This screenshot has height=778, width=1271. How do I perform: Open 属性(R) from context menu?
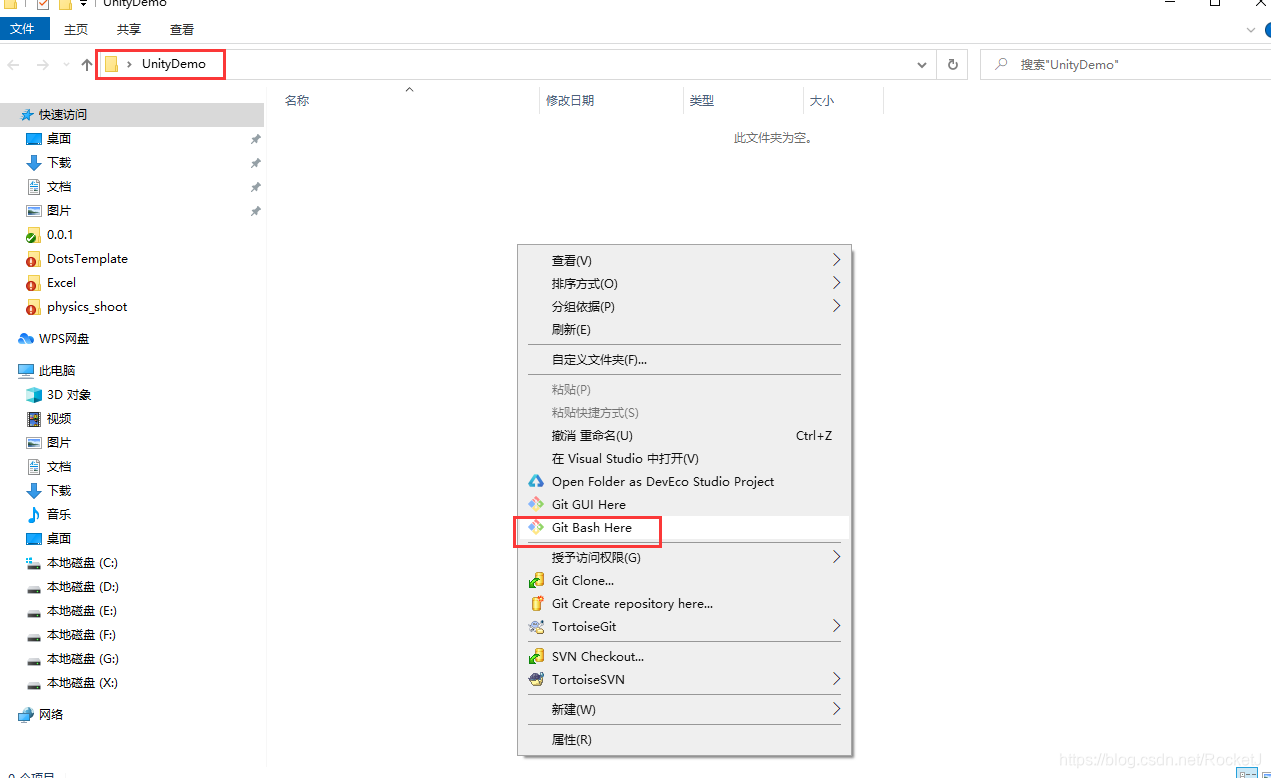(572, 739)
